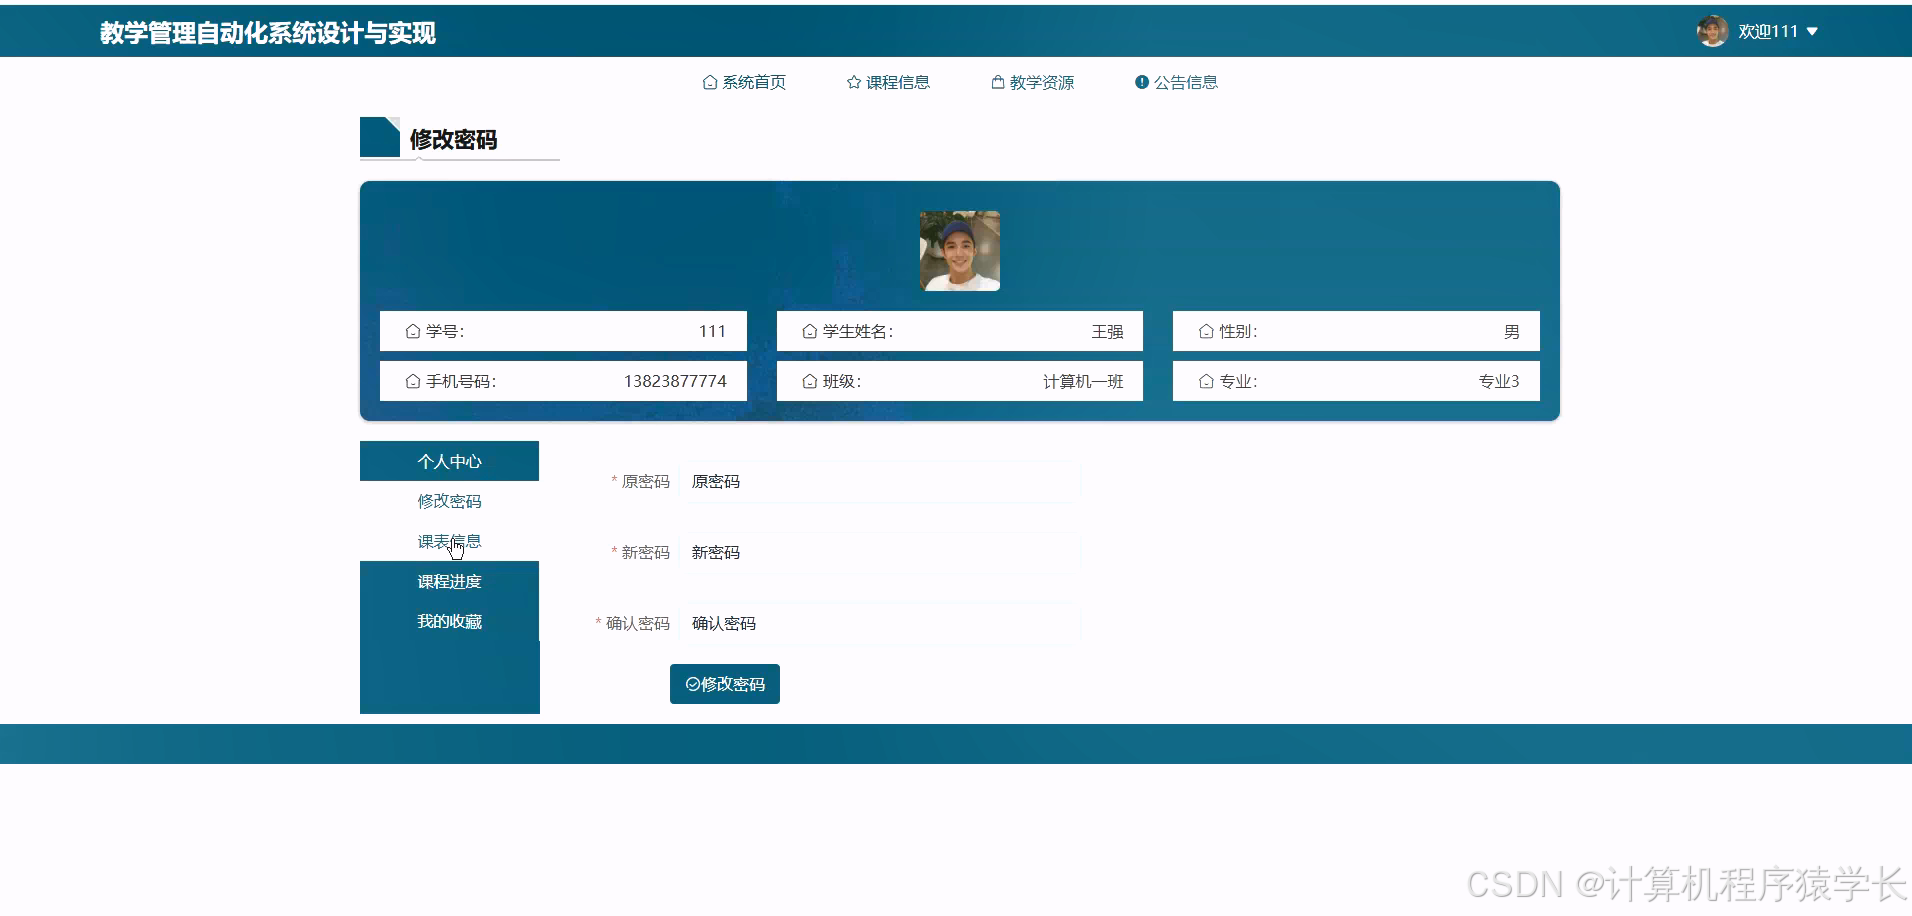Click the check icon inside 修改密码 button
The width and height of the screenshot is (1912, 916).
pyautogui.click(x=691, y=684)
